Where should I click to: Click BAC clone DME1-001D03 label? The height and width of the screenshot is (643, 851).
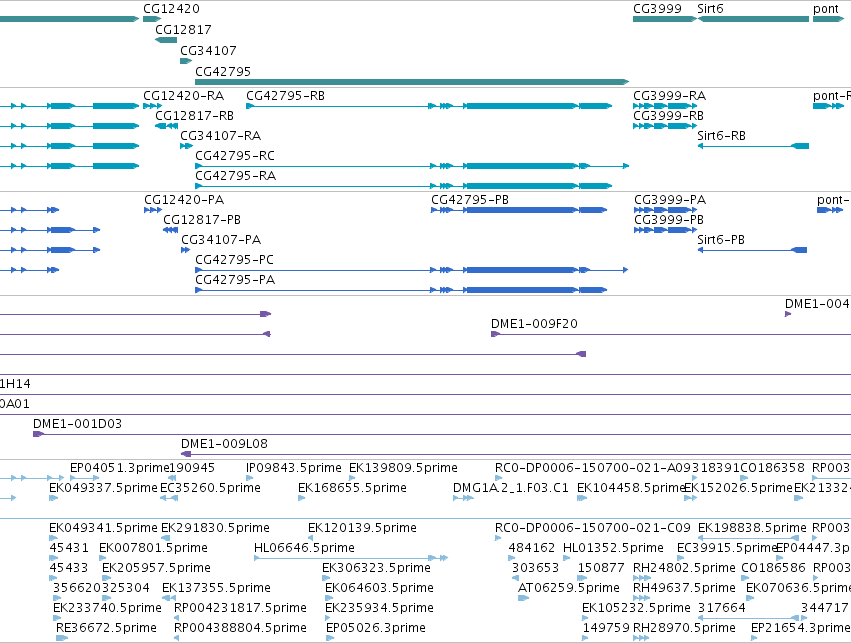pyautogui.click(x=77, y=424)
